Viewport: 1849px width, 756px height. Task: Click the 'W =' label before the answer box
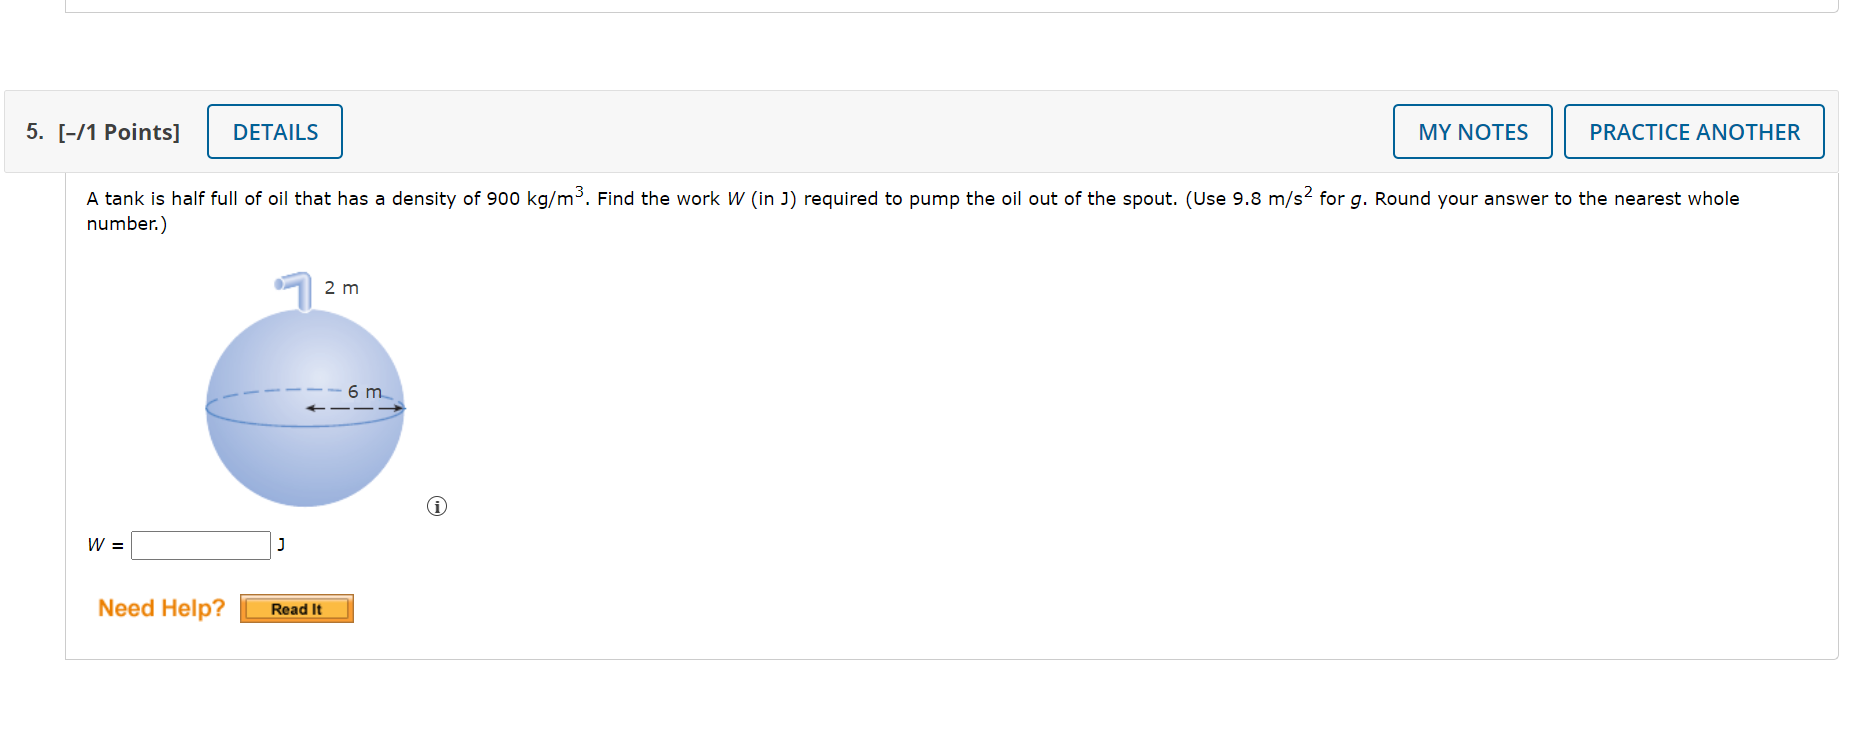106,545
